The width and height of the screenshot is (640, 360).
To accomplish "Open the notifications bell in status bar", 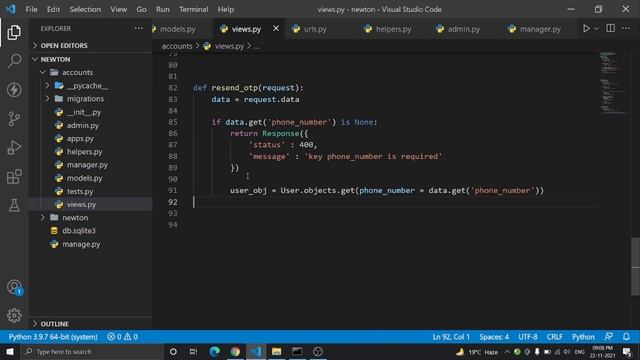I will point(626,337).
